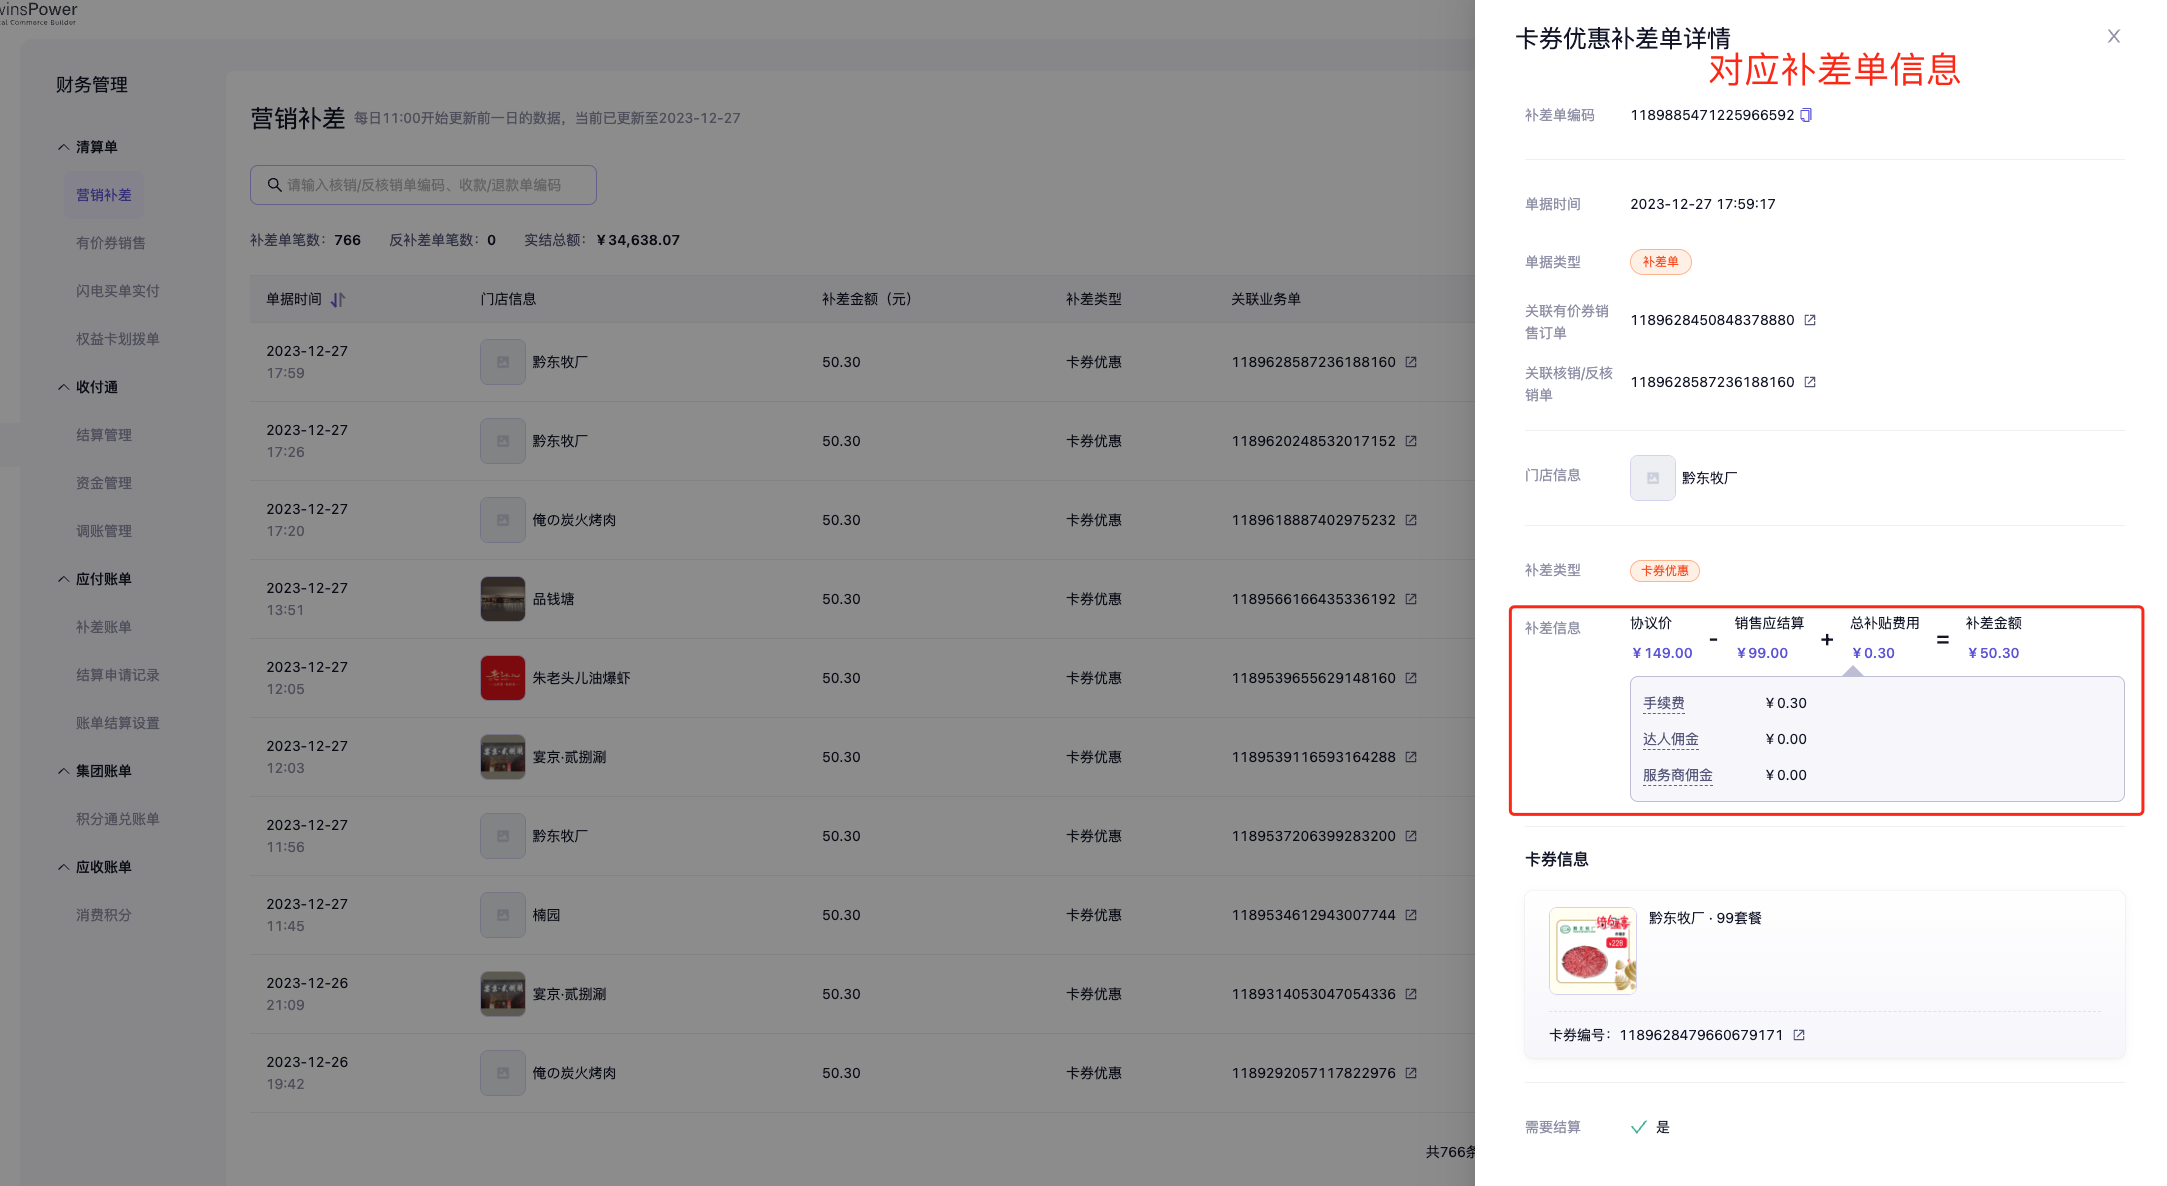The image size is (2167, 1186).
Task: Open 卡券编号 external link icon
Action: pos(1798,1035)
